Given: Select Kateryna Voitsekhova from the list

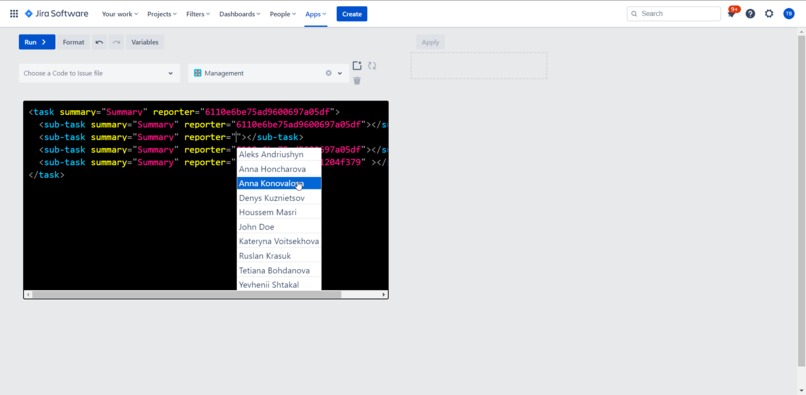Looking at the screenshot, I should click(279, 241).
